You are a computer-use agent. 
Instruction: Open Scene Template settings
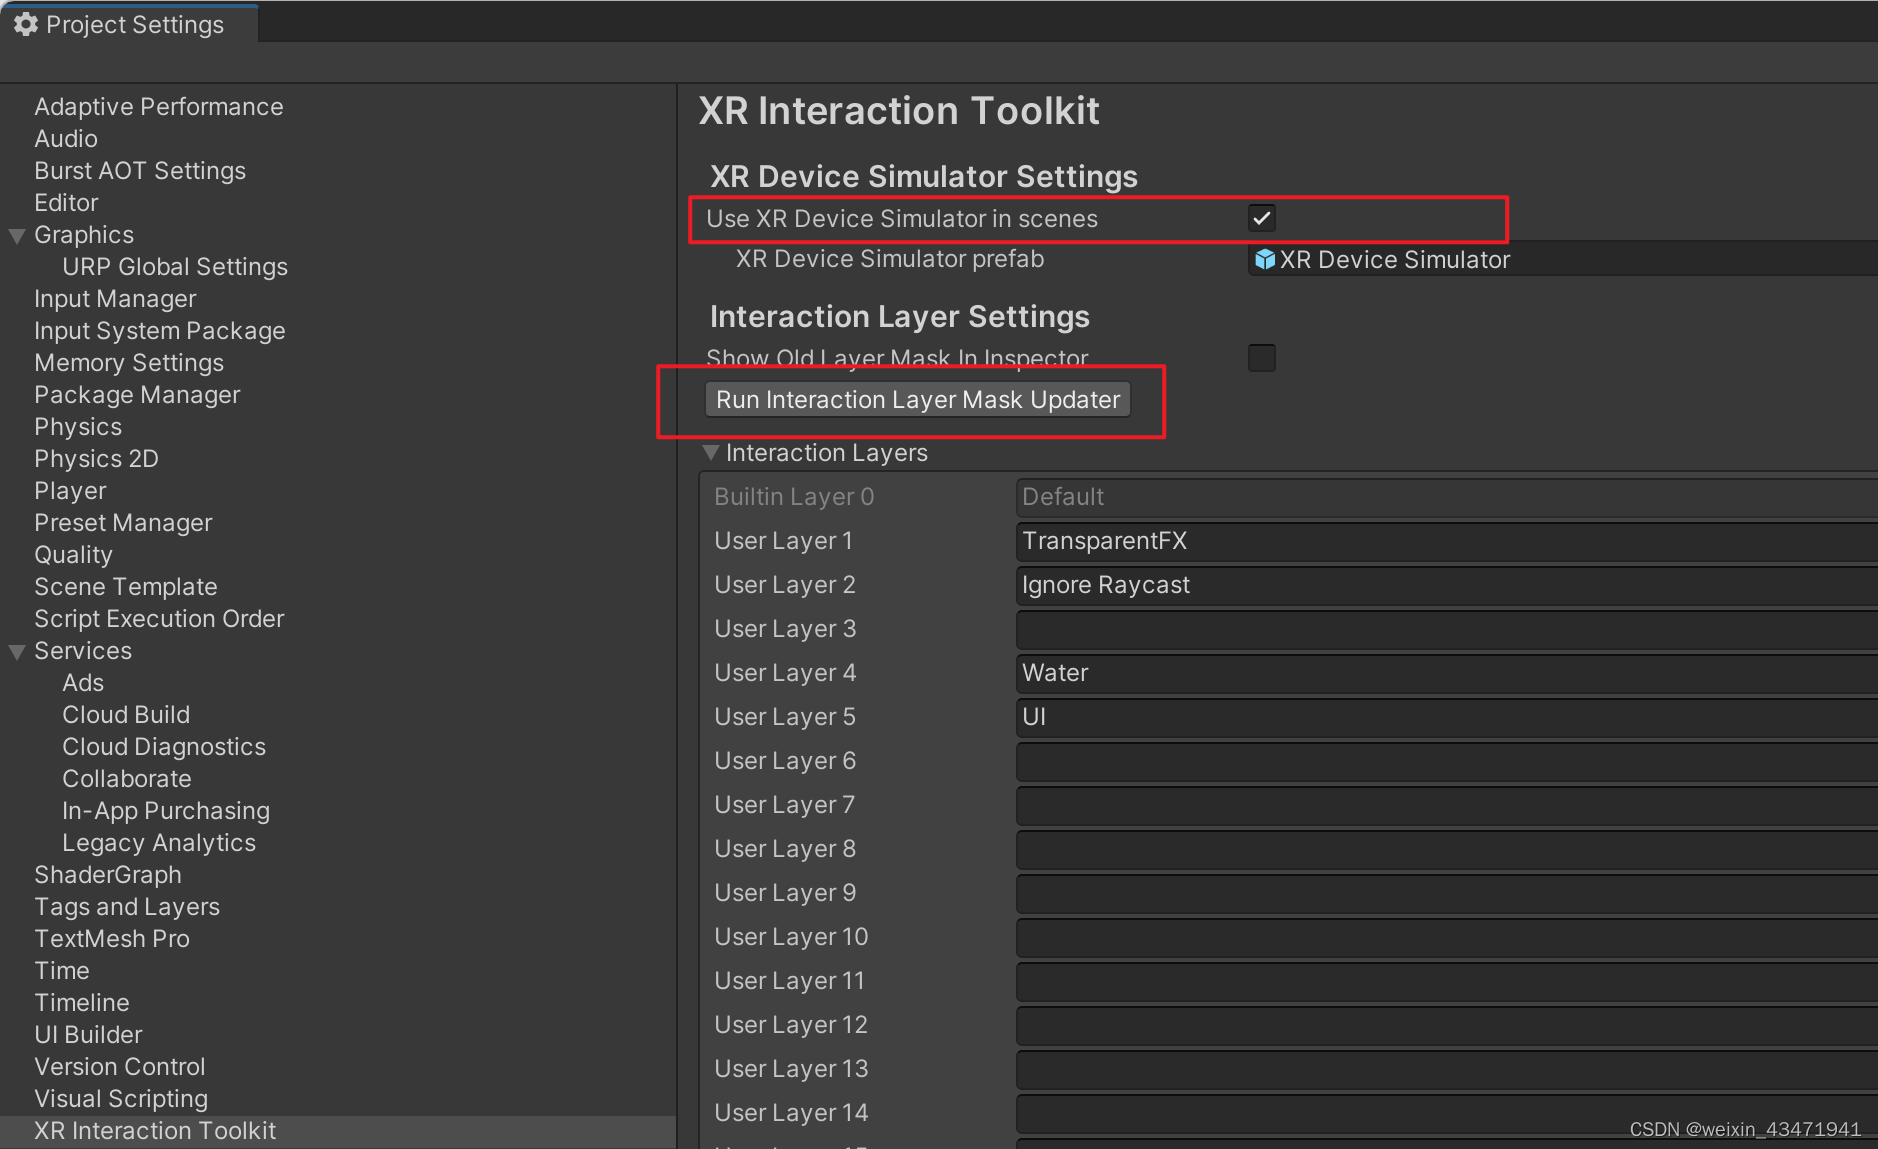(x=126, y=587)
